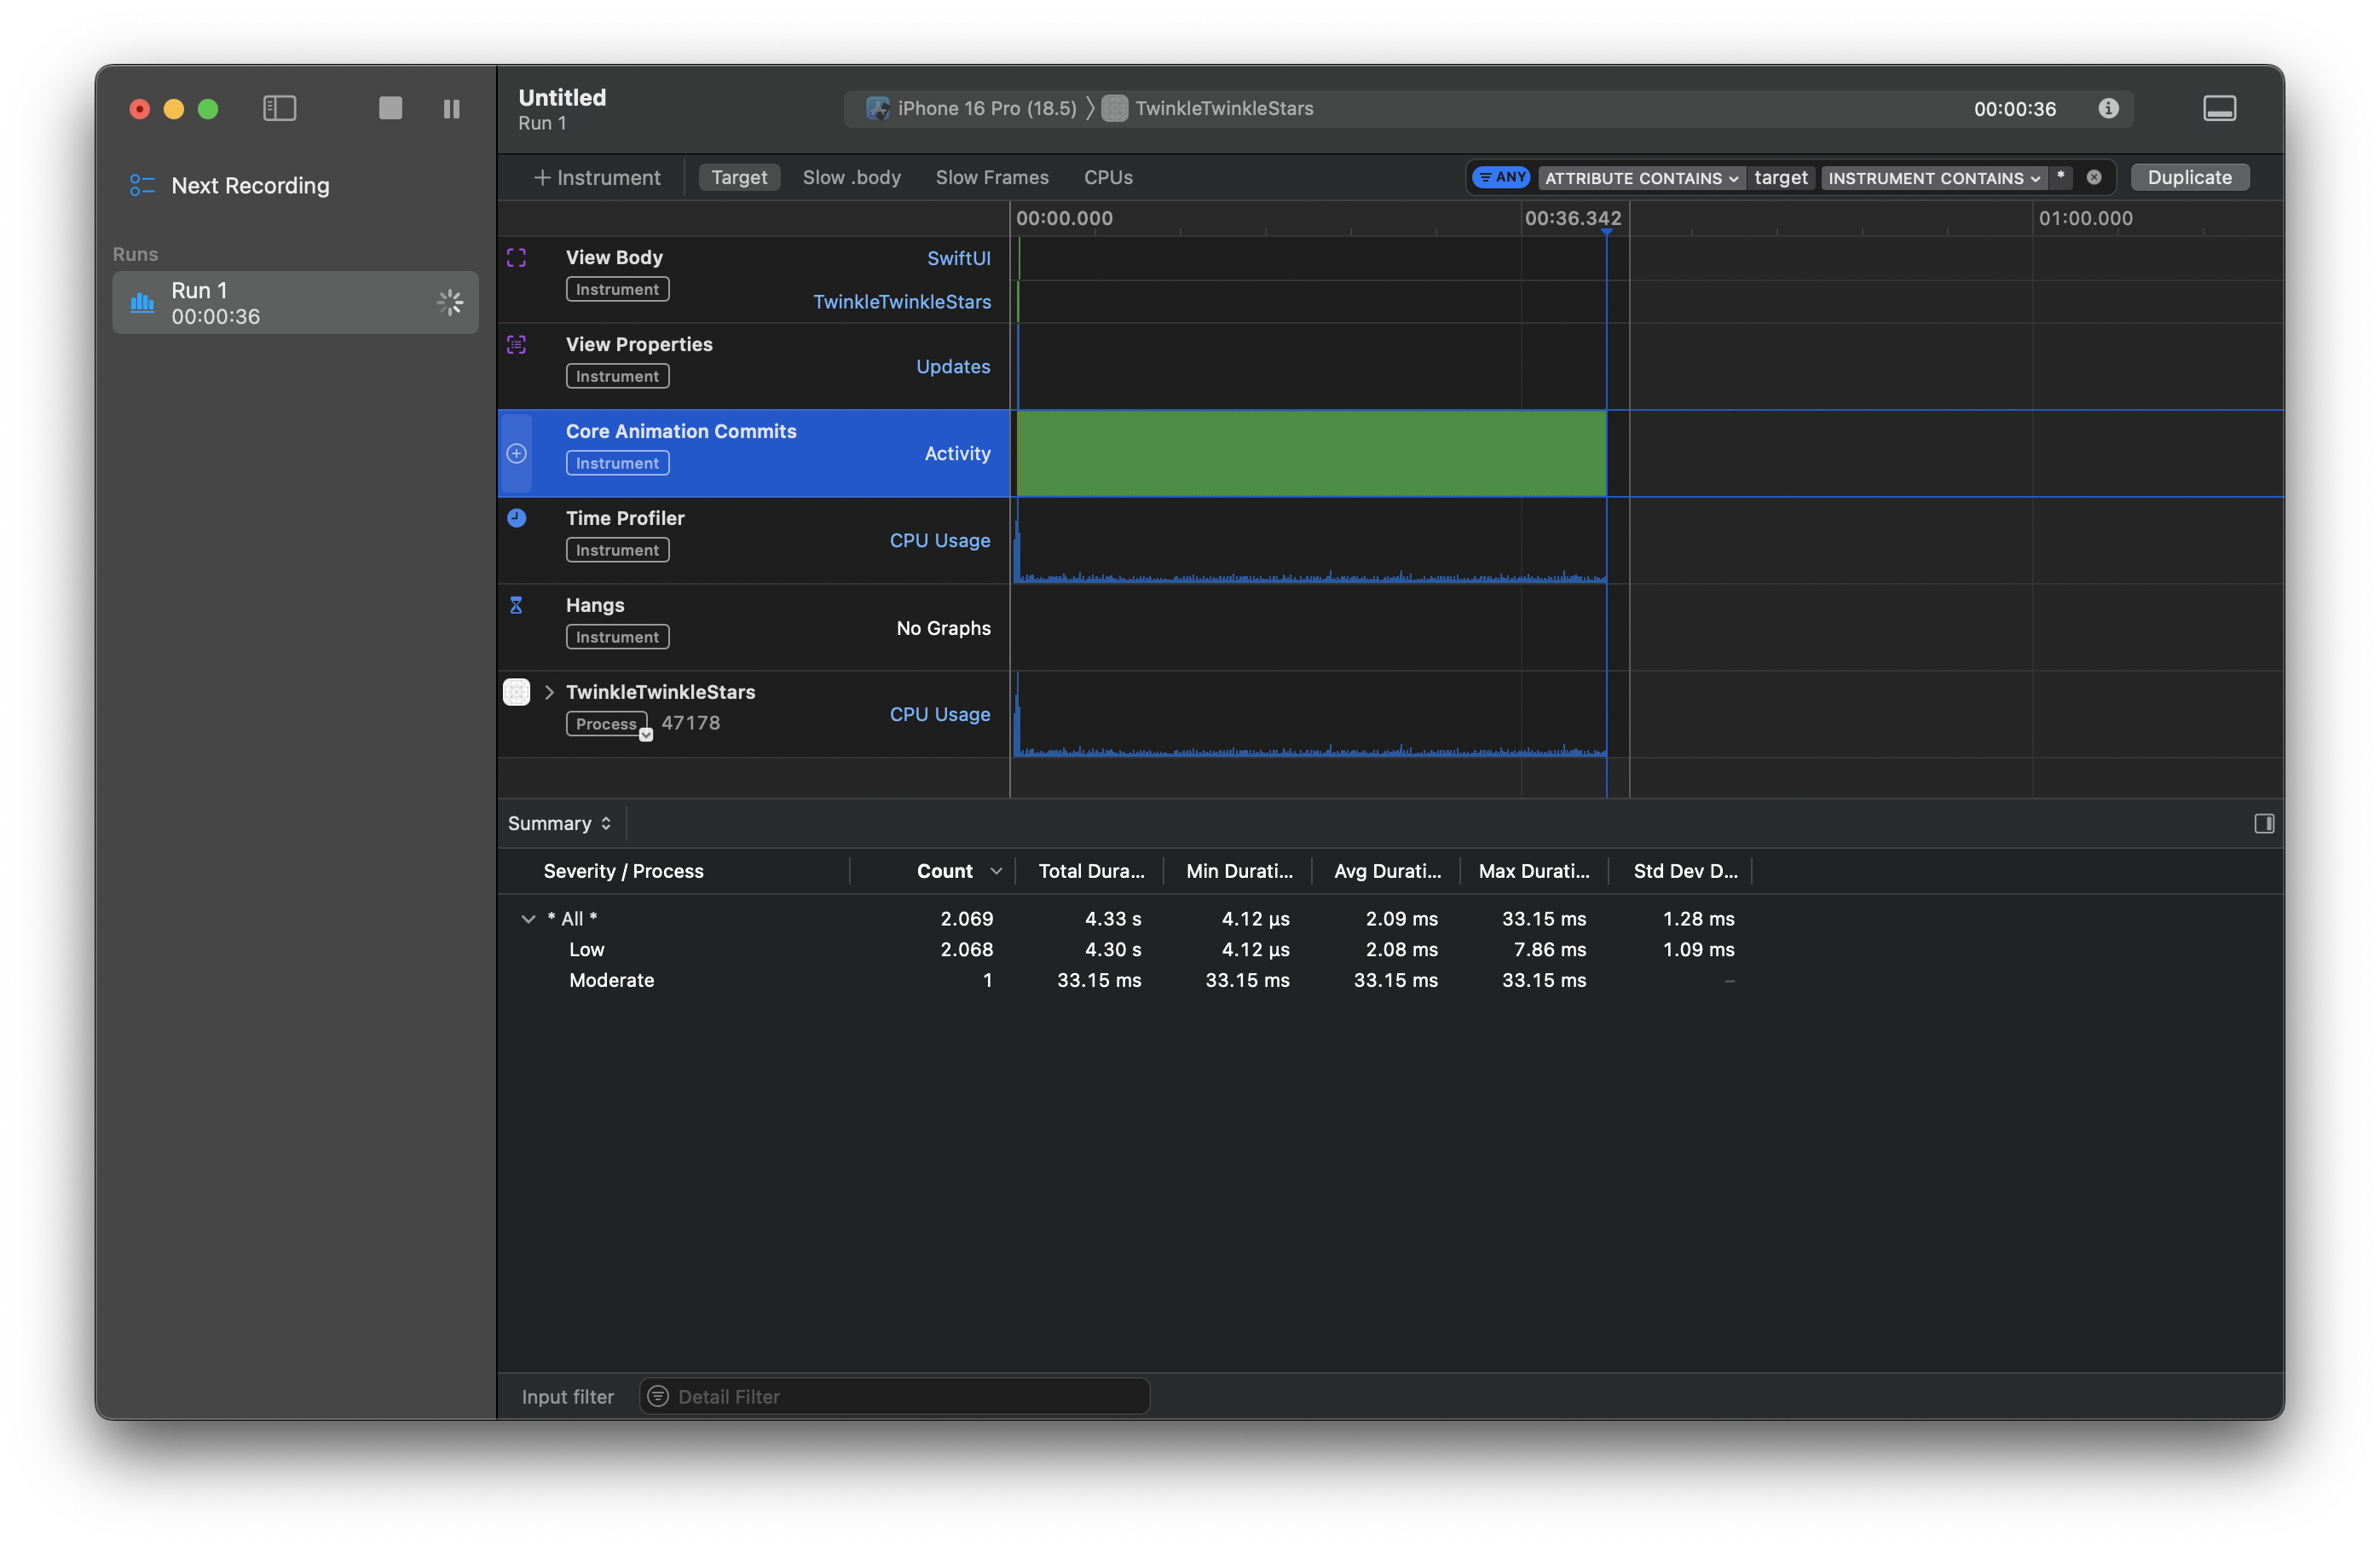The height and width of the screenshot is (1546, 2380).
Task: Toggle the inspector panel beside Summary
Action: tap(2264, 823)
